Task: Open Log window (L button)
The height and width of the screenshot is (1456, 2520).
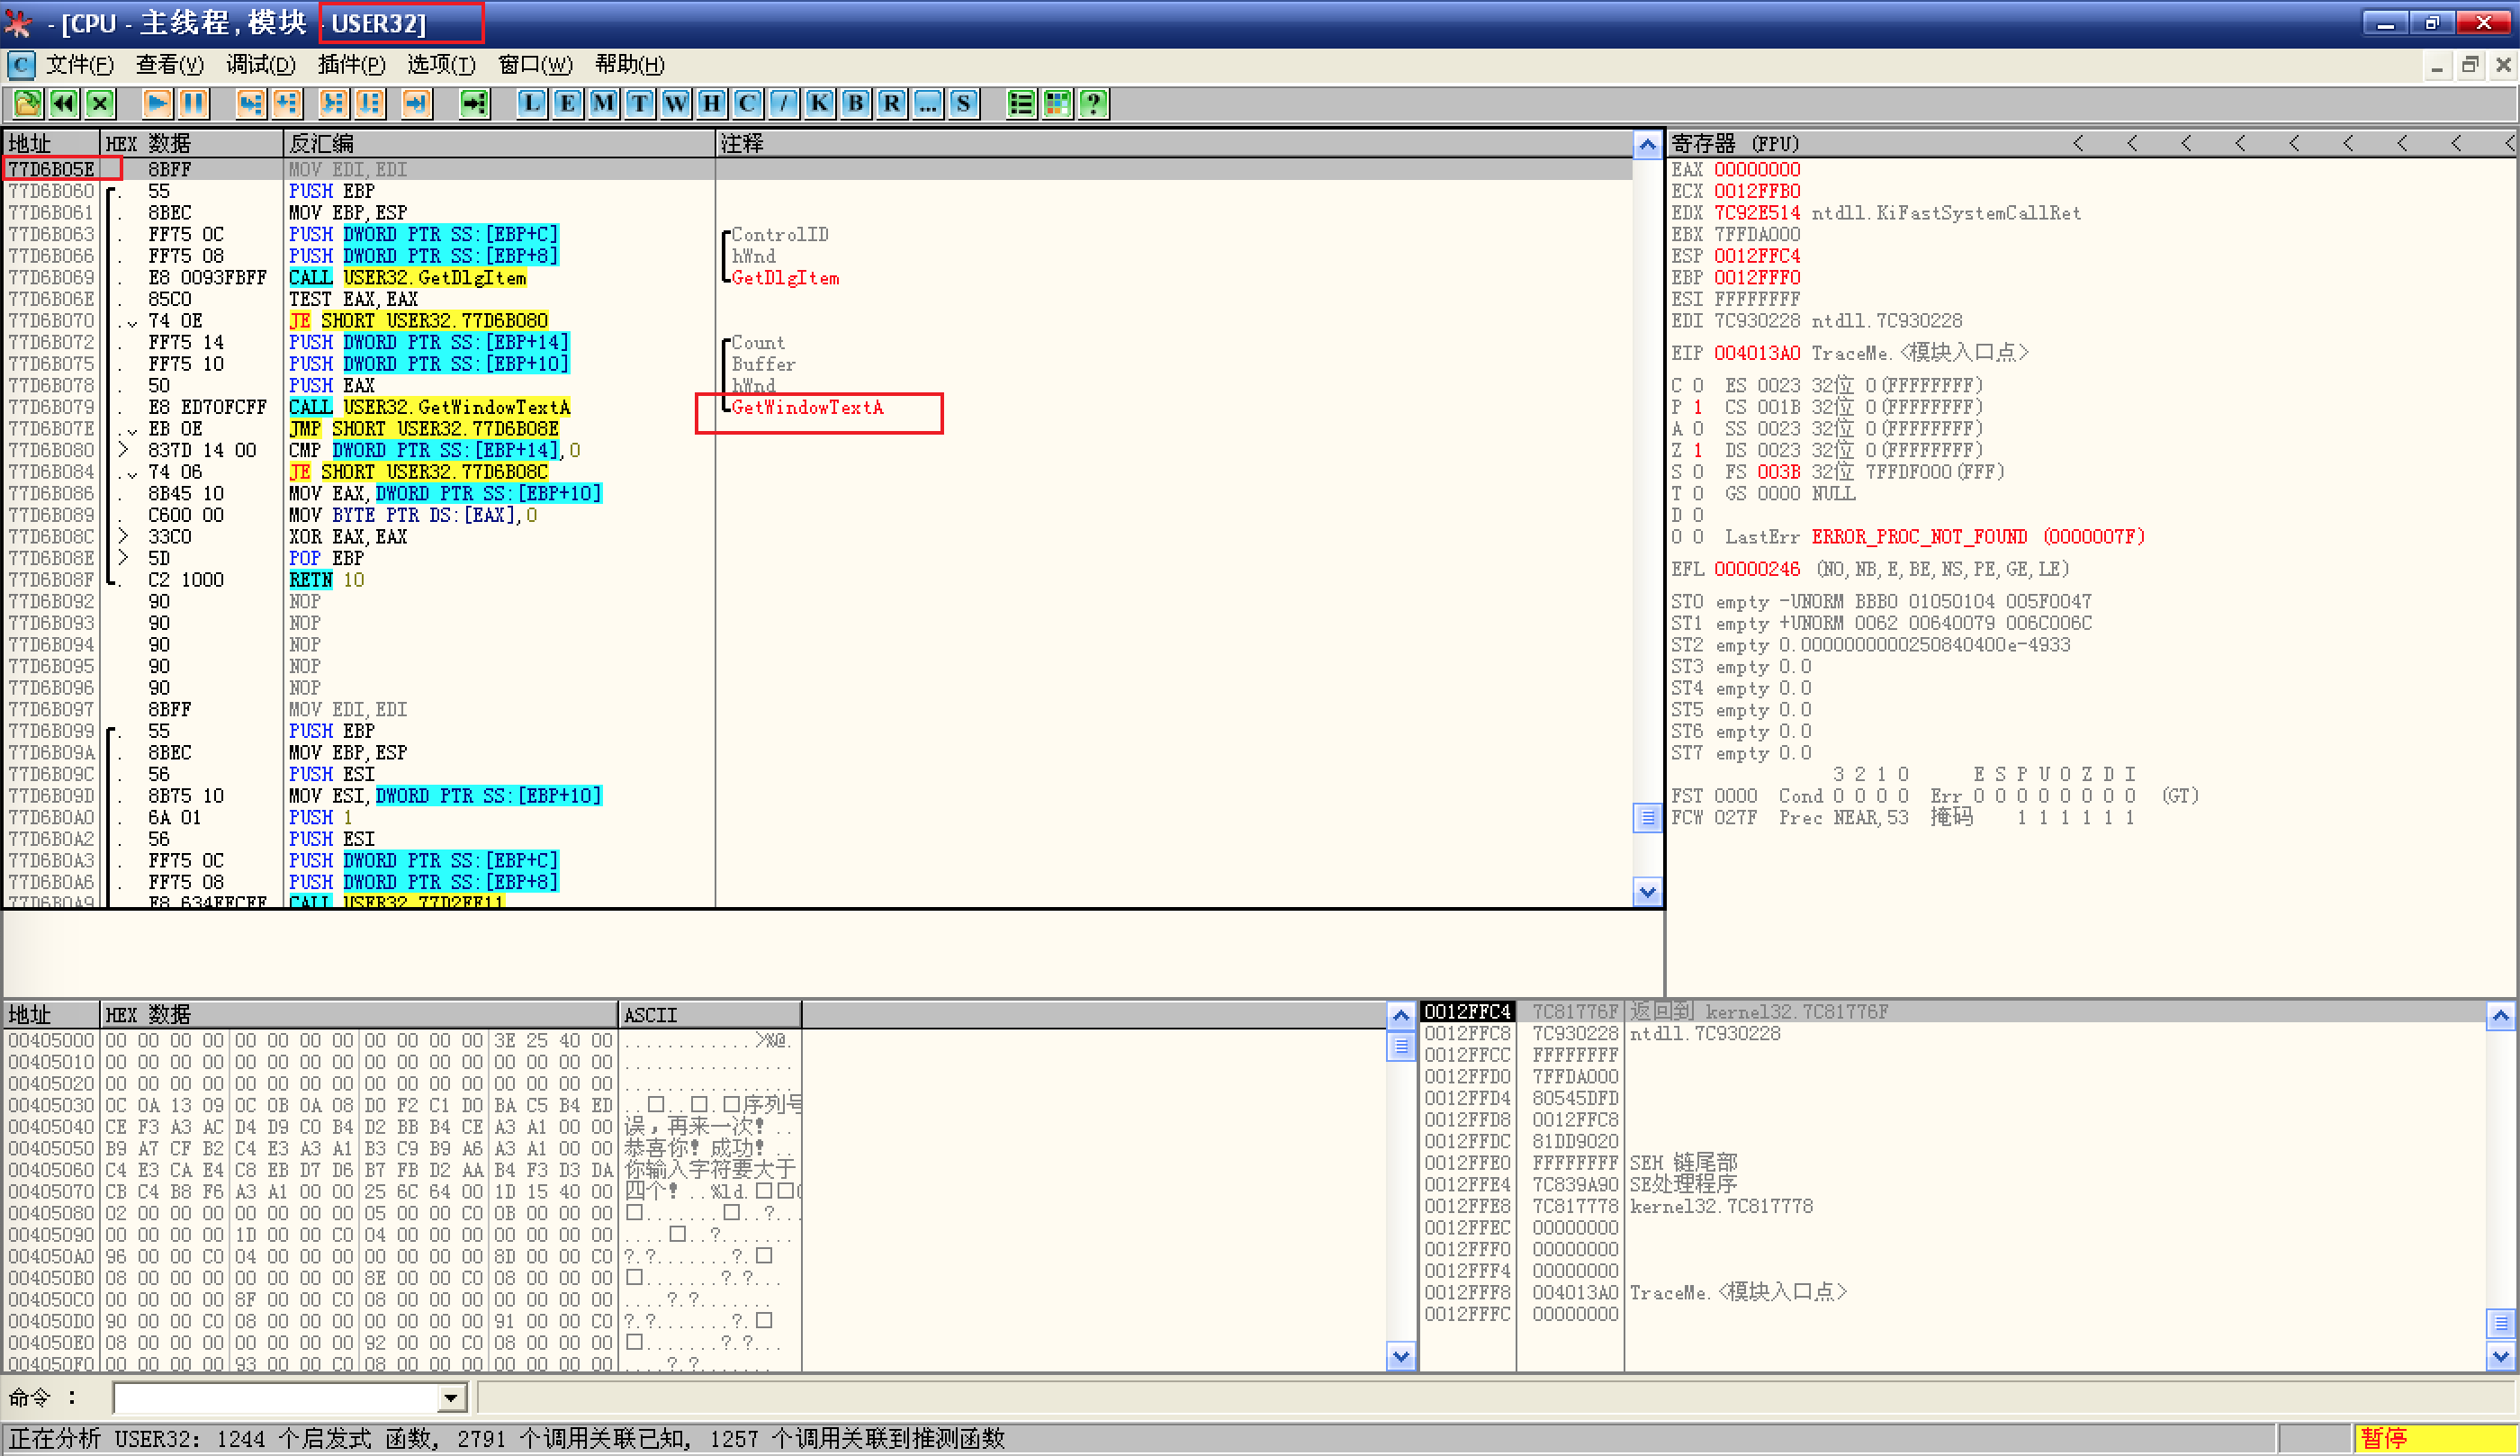Action: [531, 103]
